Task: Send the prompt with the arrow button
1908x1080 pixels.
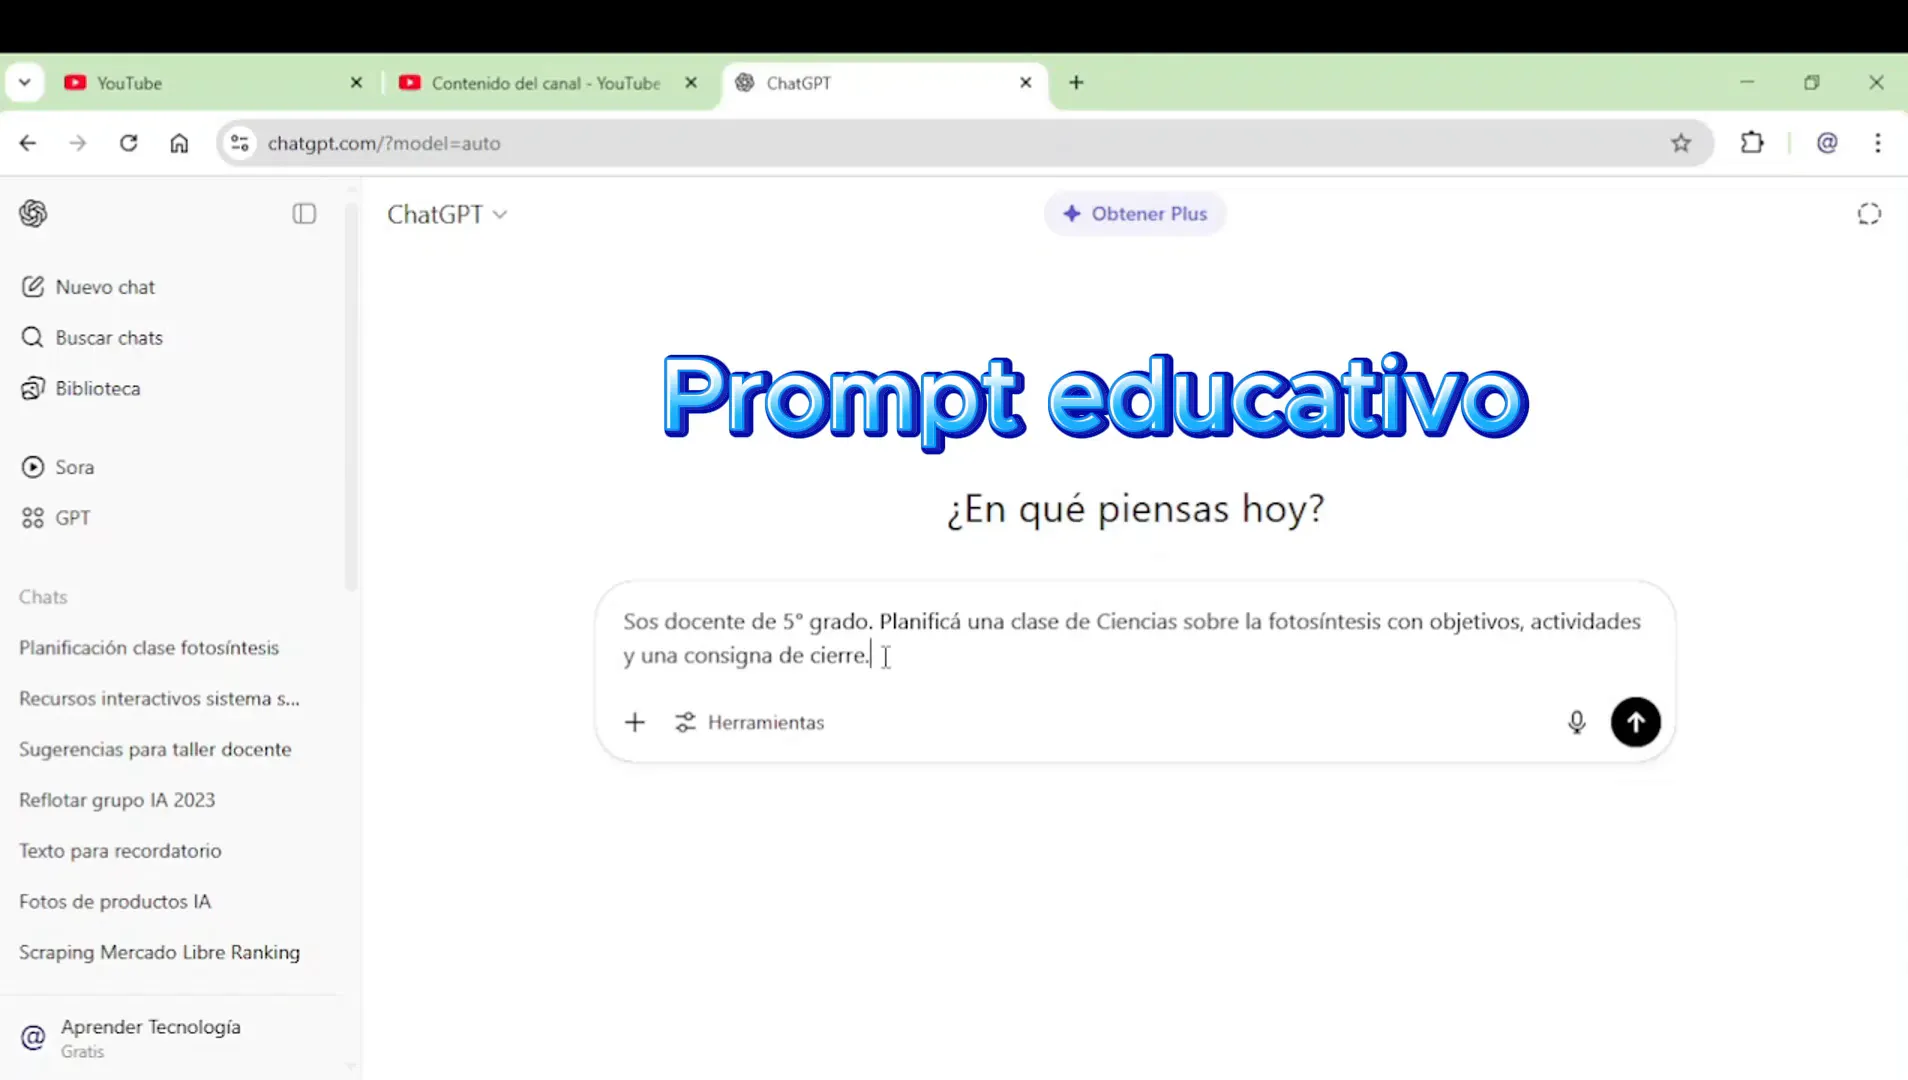Action: click(x=1635, y=722)
